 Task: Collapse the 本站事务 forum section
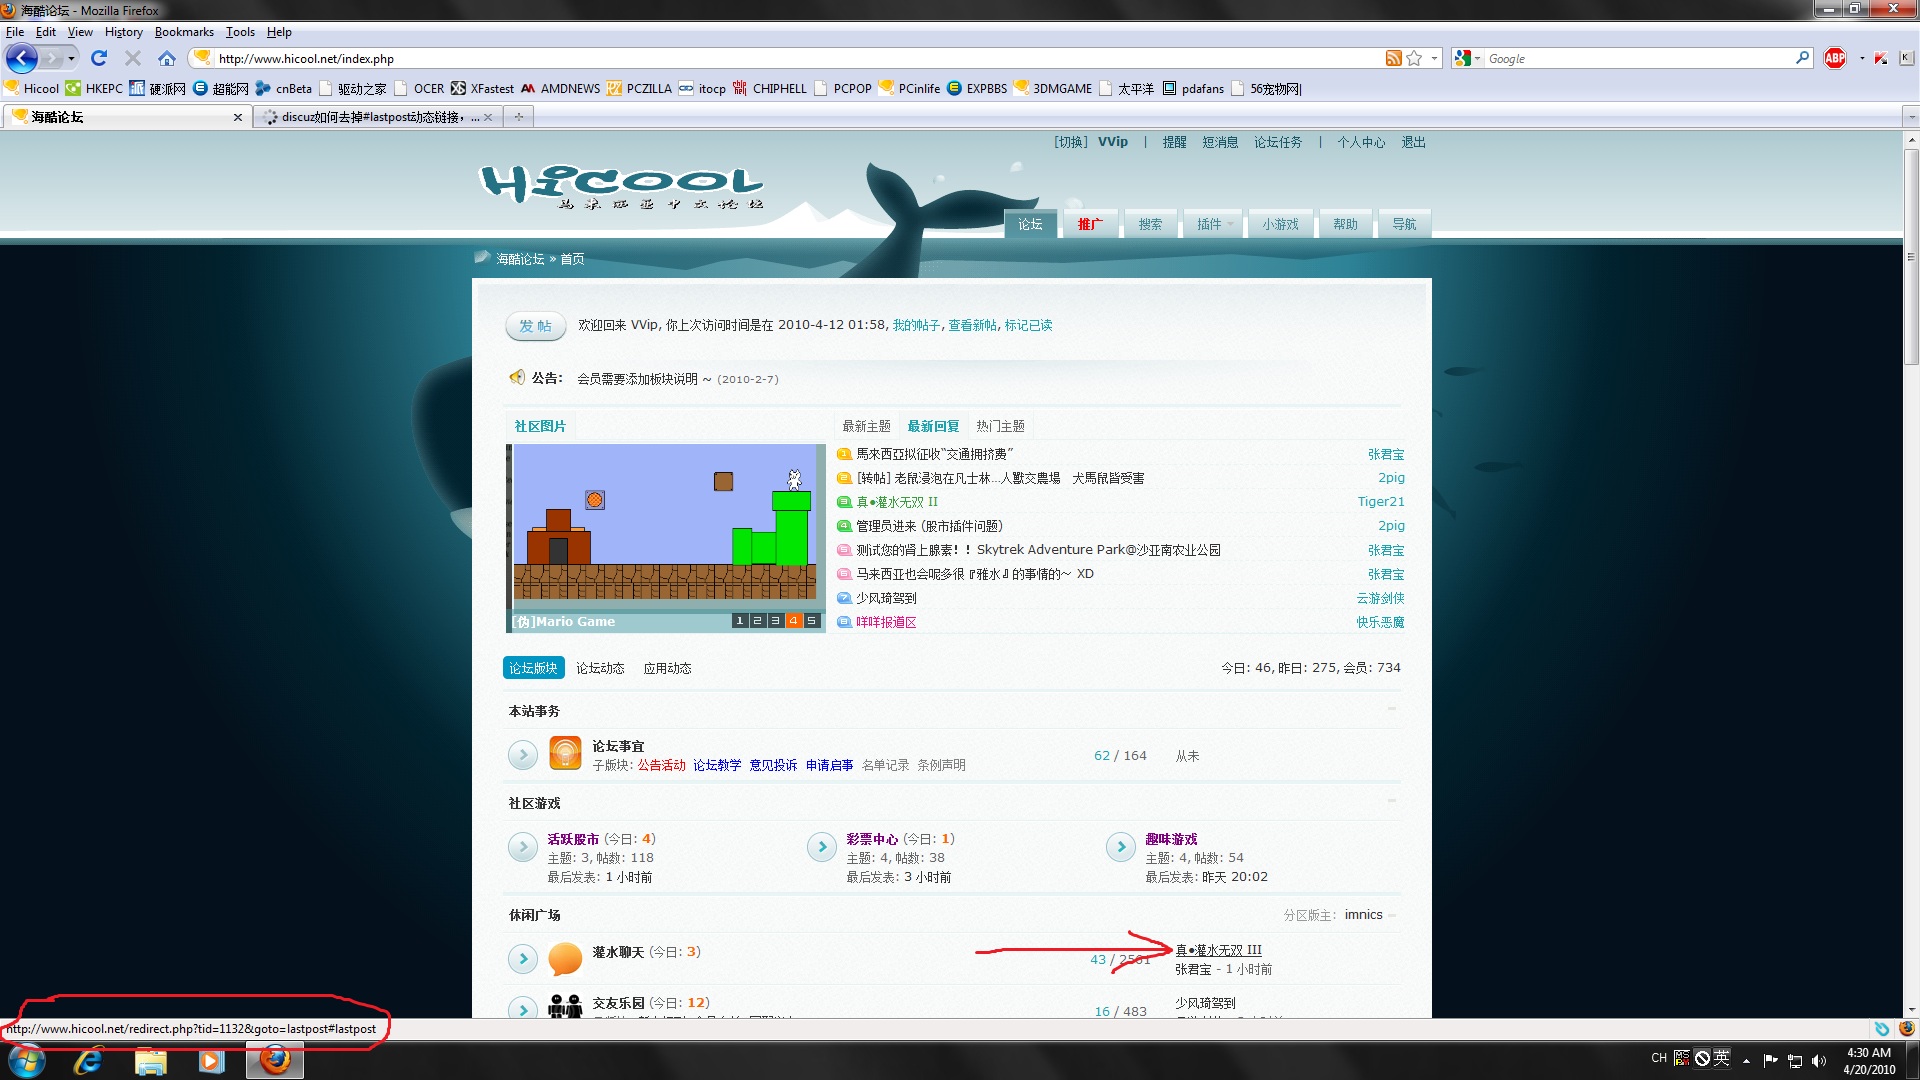(1391, 709)
